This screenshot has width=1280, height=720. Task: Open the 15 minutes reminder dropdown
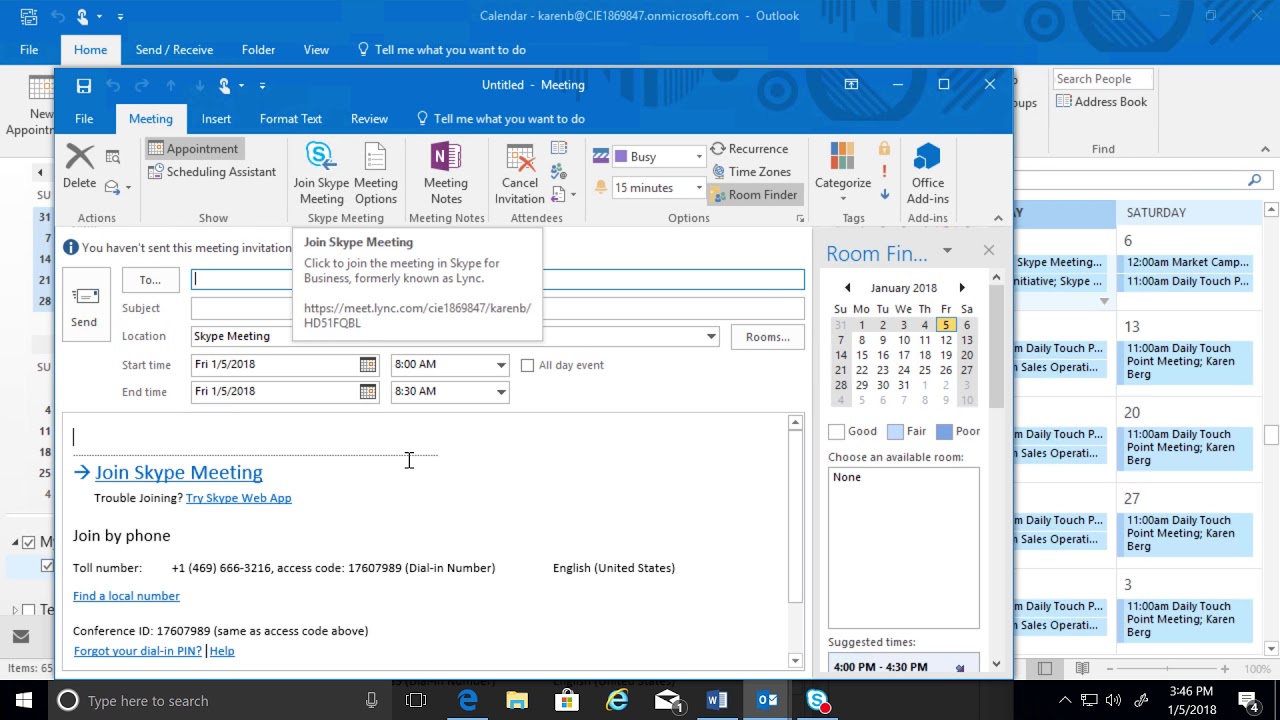tap(699, 188)
